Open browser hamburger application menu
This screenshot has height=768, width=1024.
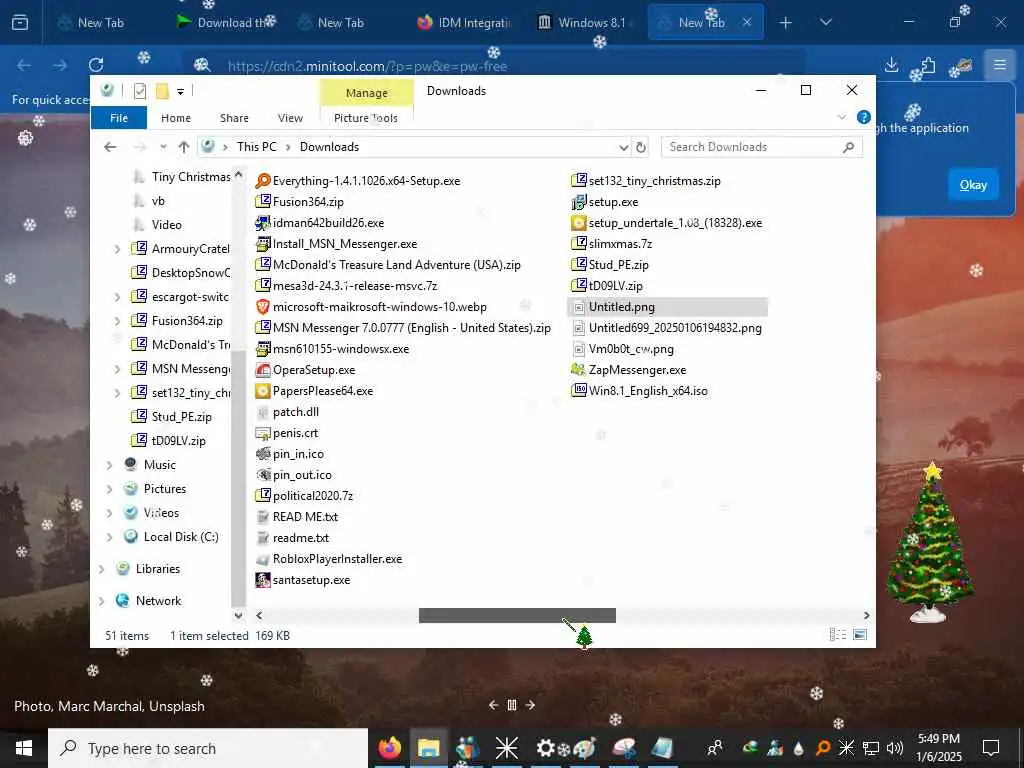[999, 65]
